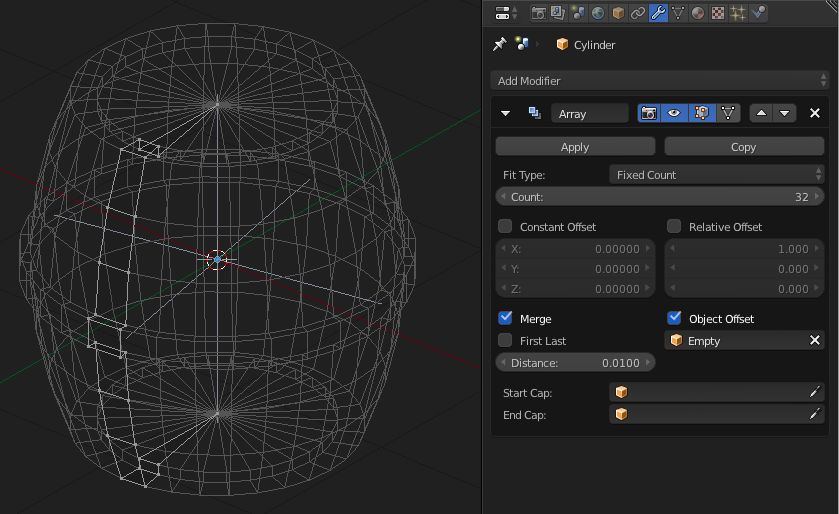Enable the First Last checkbox

505,340
